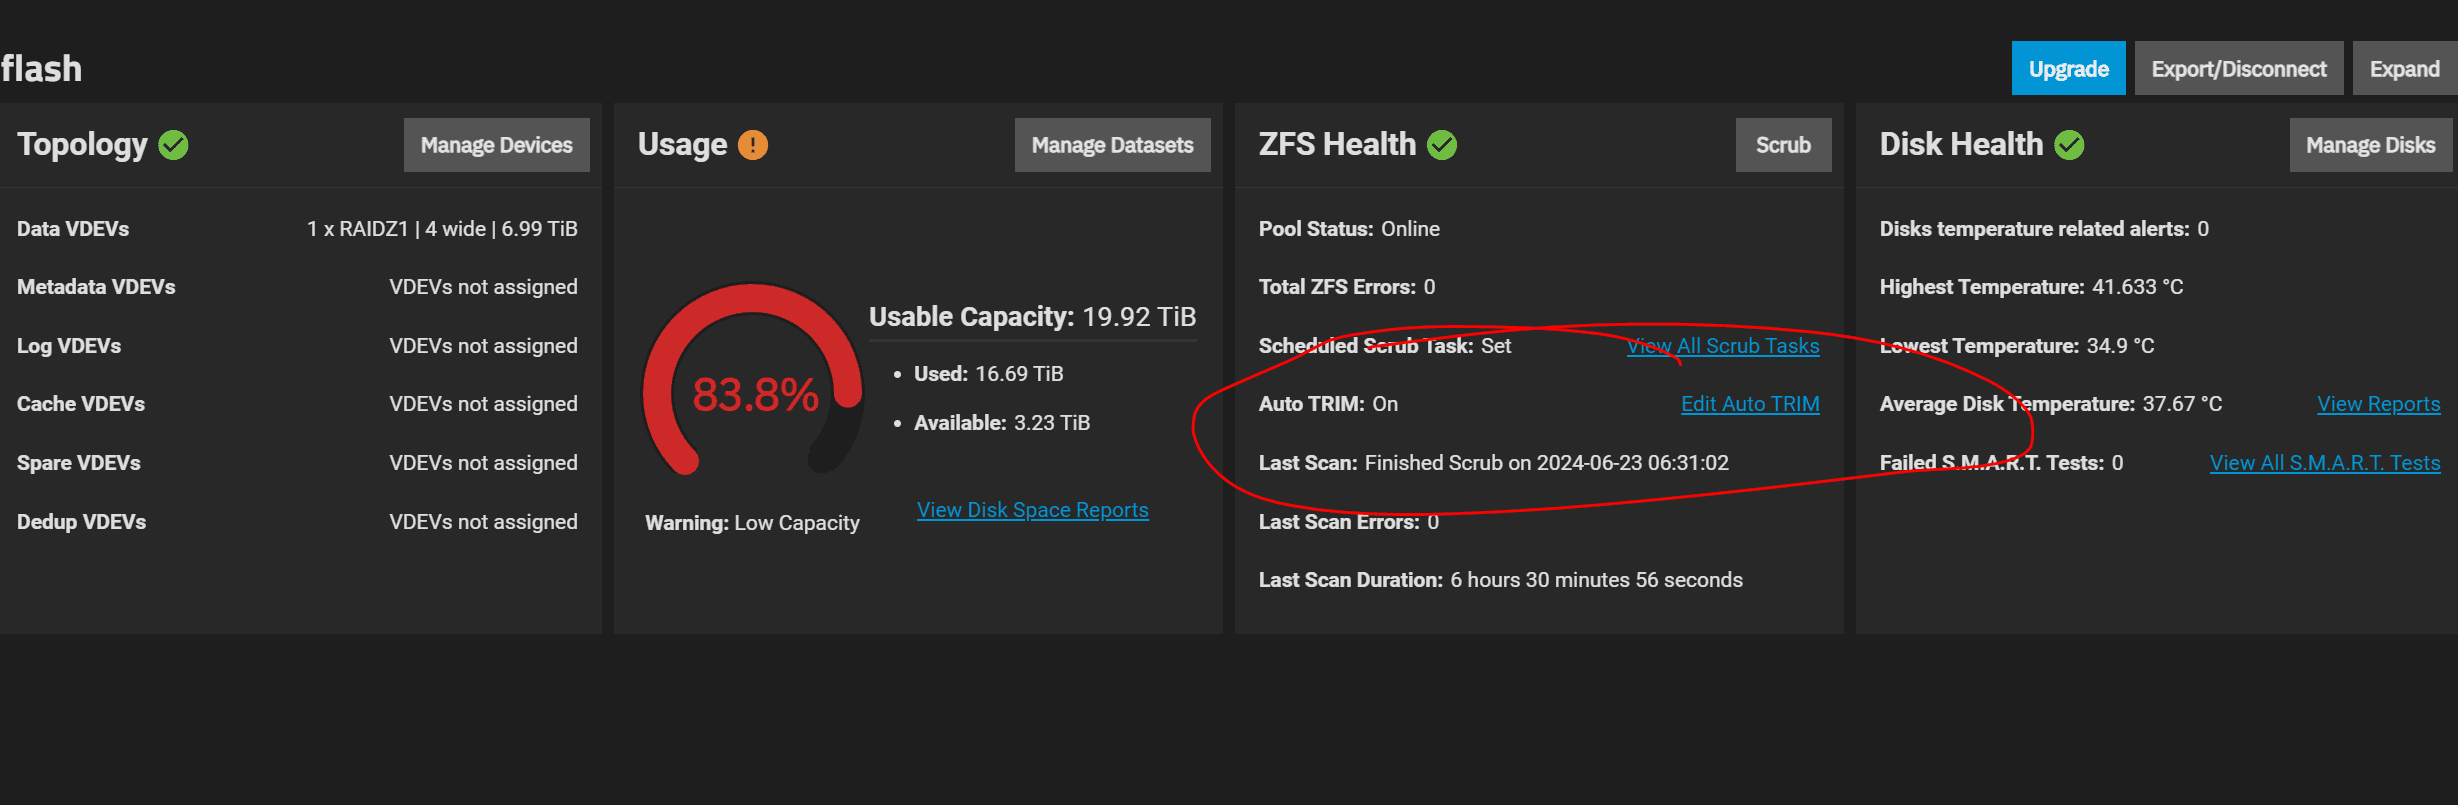Screen dimensions: 2458x805
Task: Open the Edit Auto TRIM link
Action: pos(1750,404)
